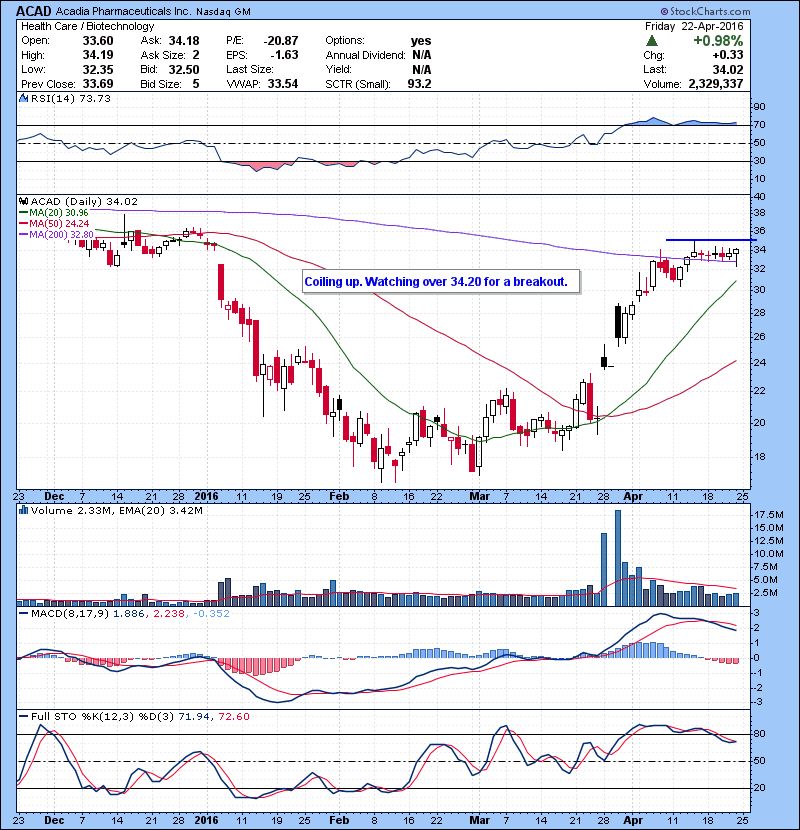Click the EPS -1.63 value
Screen dimensions: 800x830
point(284,55)
